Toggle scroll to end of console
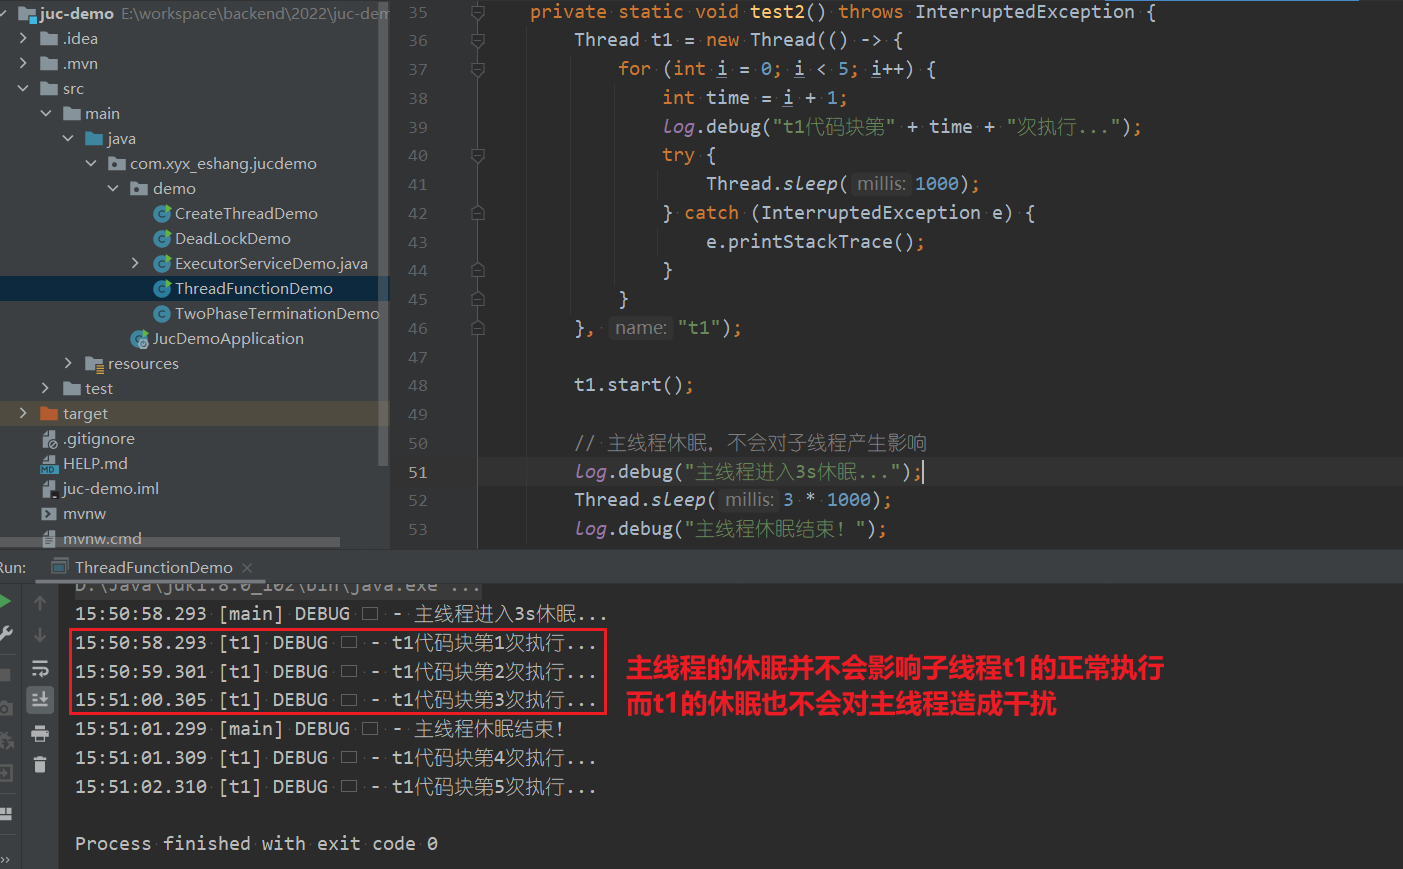 [40, 699]
